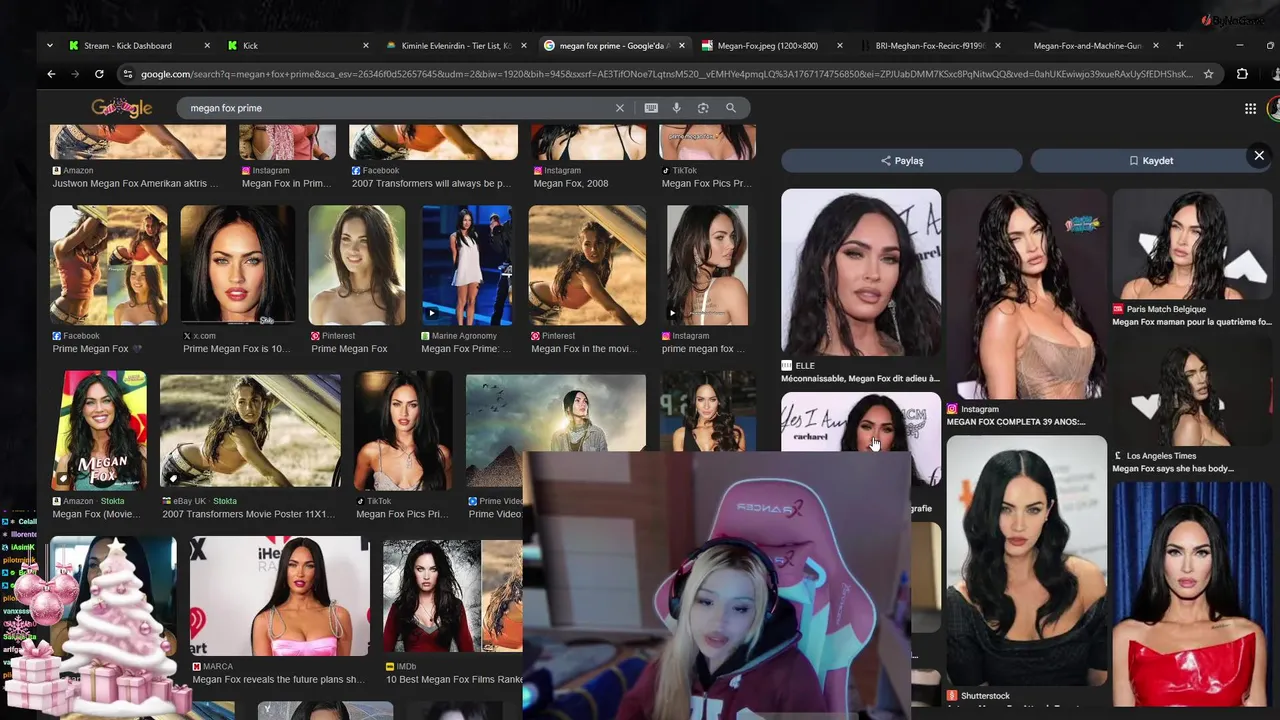Viewport: 1280px width, 720px height.
Task: Open the tab search dropdown arrow
Action: point(50,45)
